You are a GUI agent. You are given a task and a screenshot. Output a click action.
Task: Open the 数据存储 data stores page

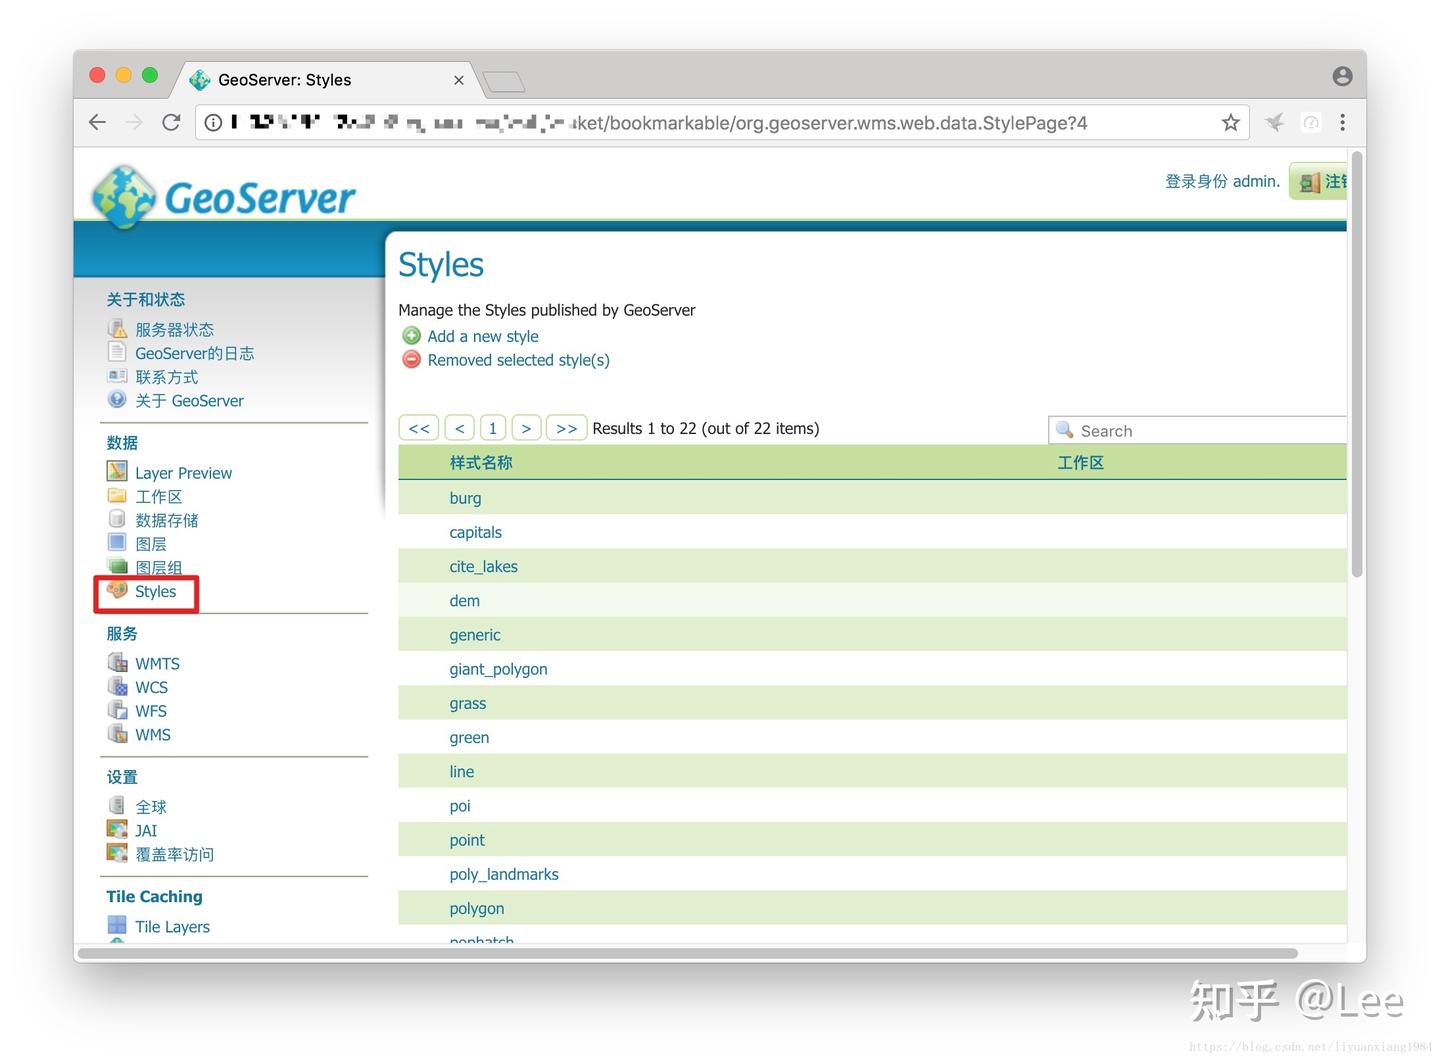166,519
